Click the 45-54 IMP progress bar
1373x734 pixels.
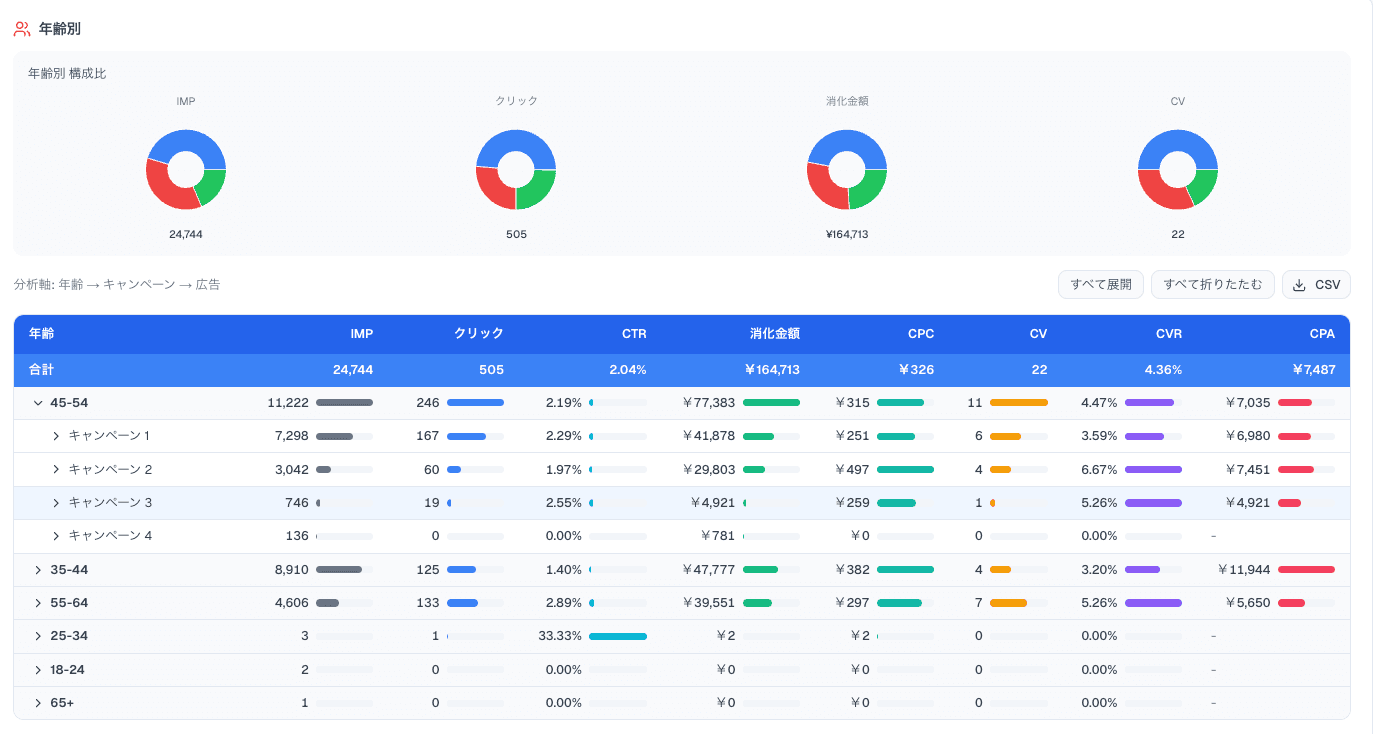point(344,403)
